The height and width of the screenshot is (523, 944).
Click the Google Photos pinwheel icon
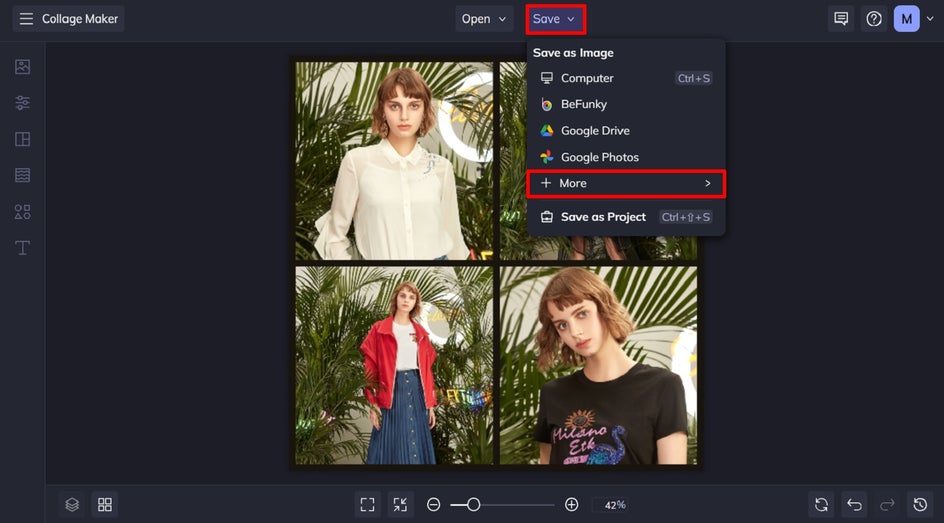pyautogui.click(x=547, y=157)
